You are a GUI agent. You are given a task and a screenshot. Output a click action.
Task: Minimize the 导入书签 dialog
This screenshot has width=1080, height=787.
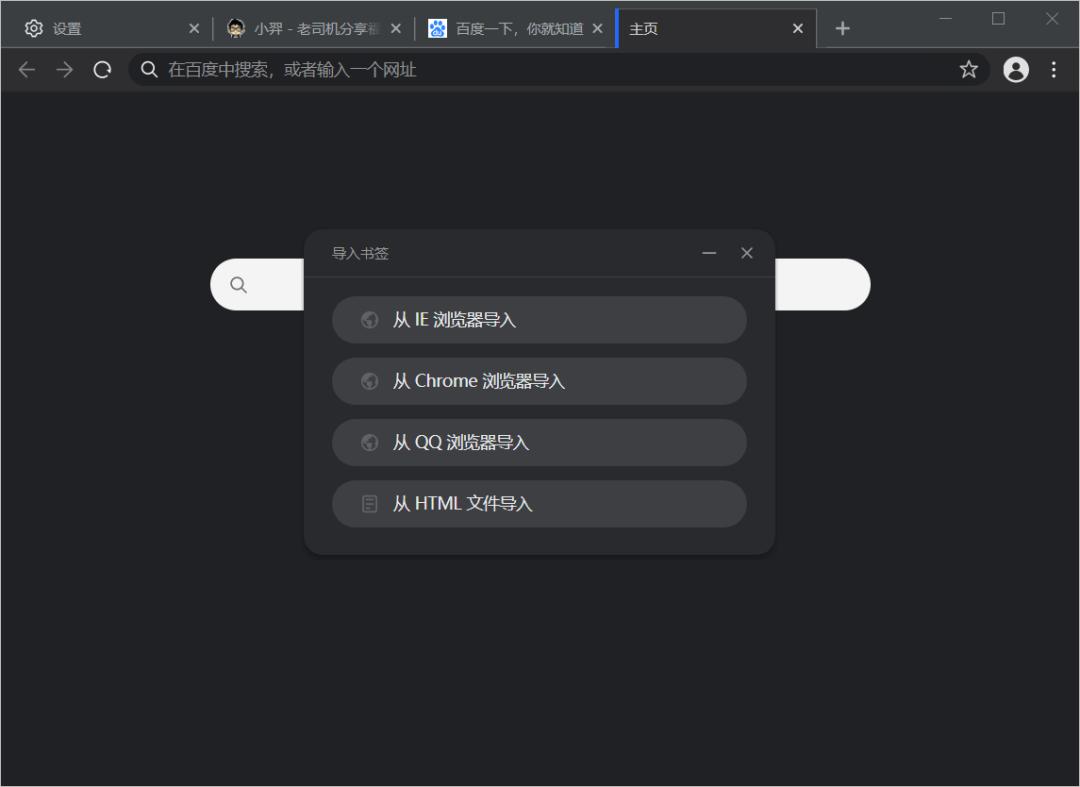coord(709,253)
